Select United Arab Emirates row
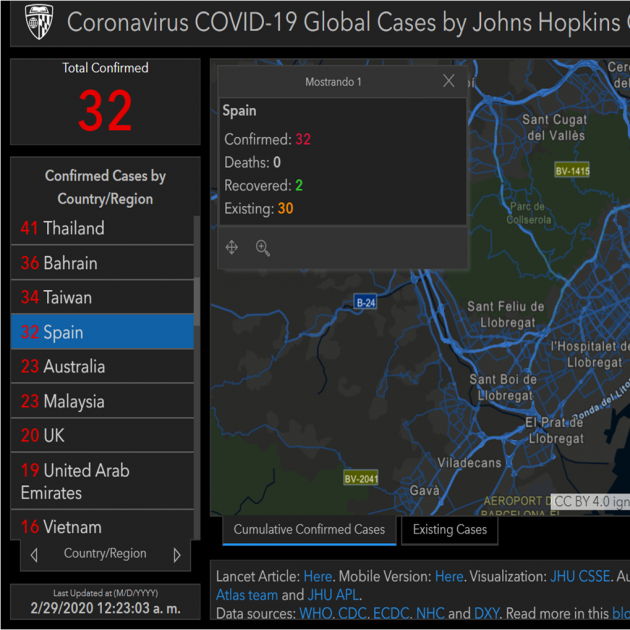 click(102, 481)
